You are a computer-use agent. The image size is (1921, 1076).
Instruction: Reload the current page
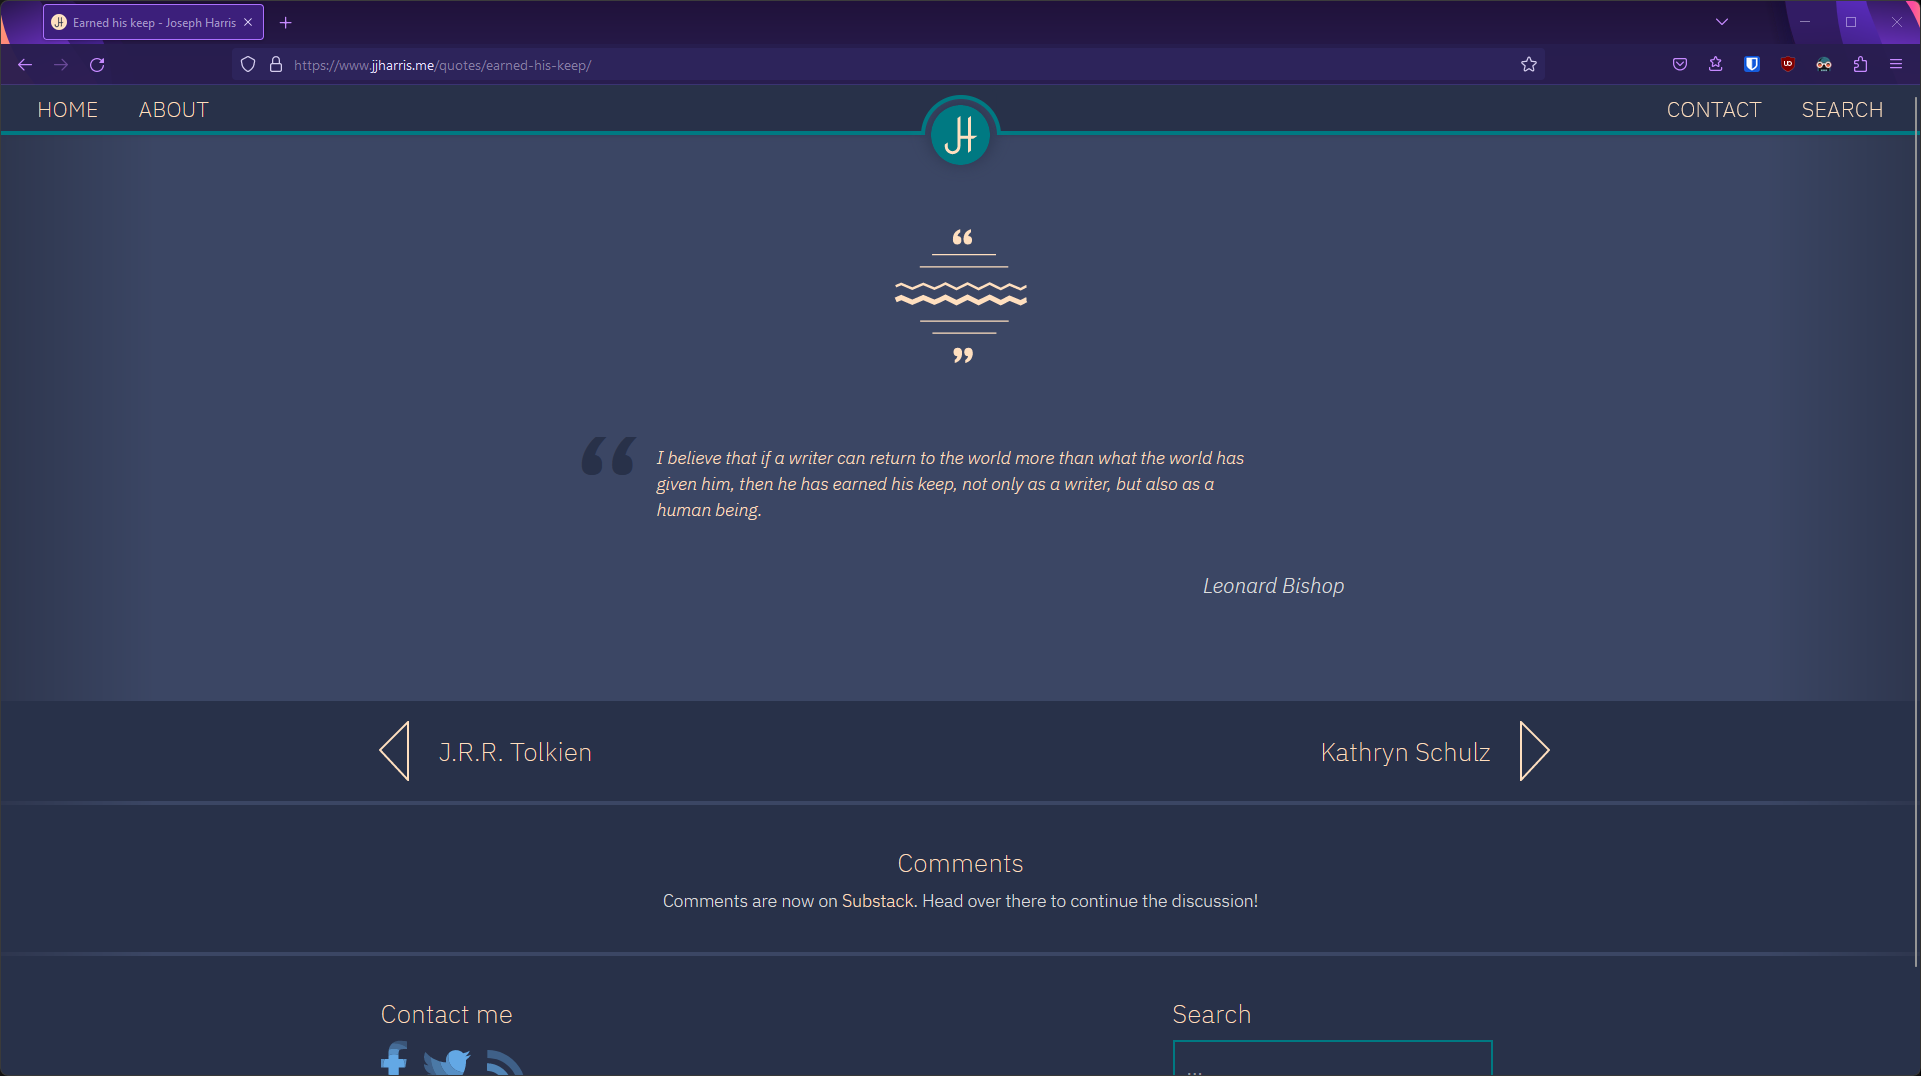click(97, 65)
